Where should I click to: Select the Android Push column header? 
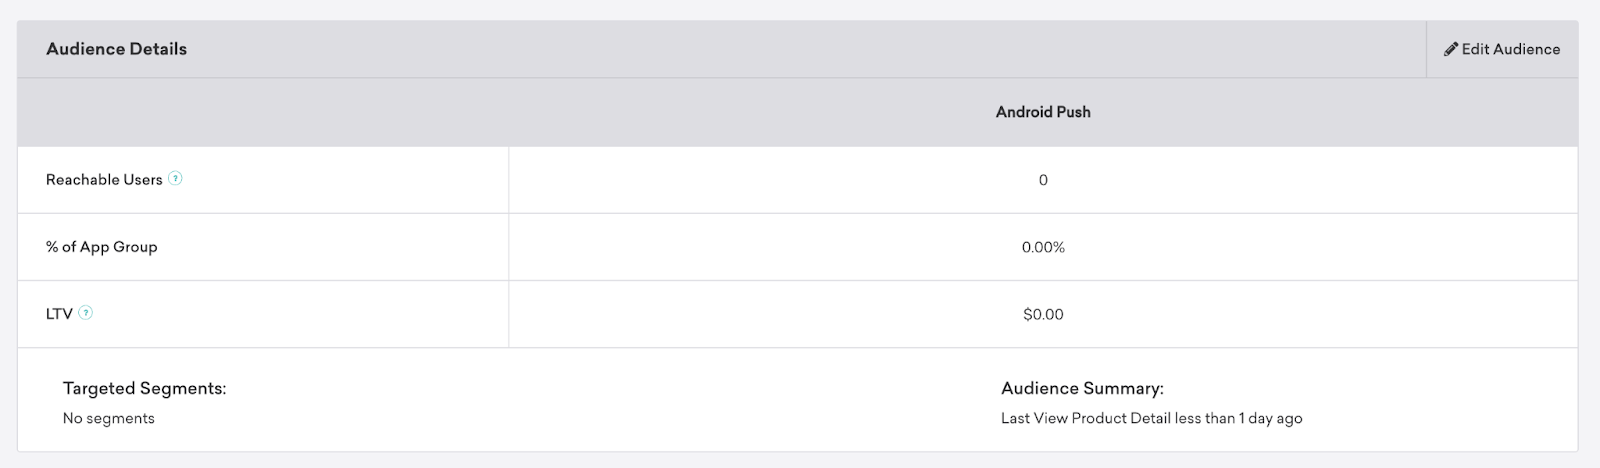1042,112
